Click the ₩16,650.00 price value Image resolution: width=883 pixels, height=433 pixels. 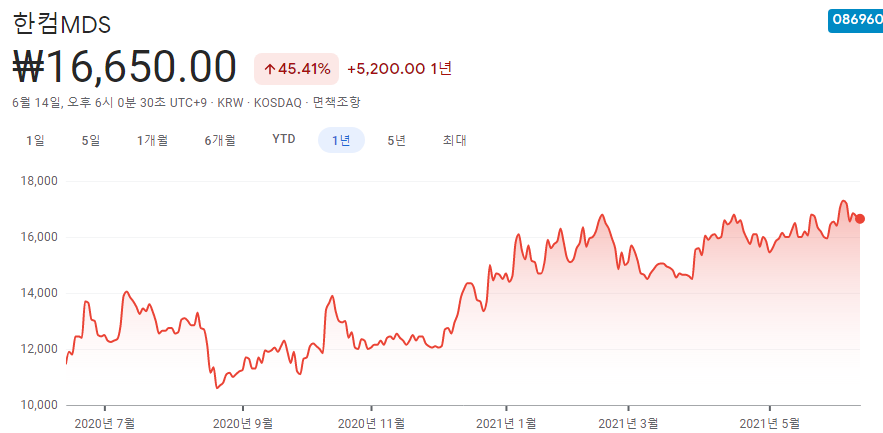point(124,68)
